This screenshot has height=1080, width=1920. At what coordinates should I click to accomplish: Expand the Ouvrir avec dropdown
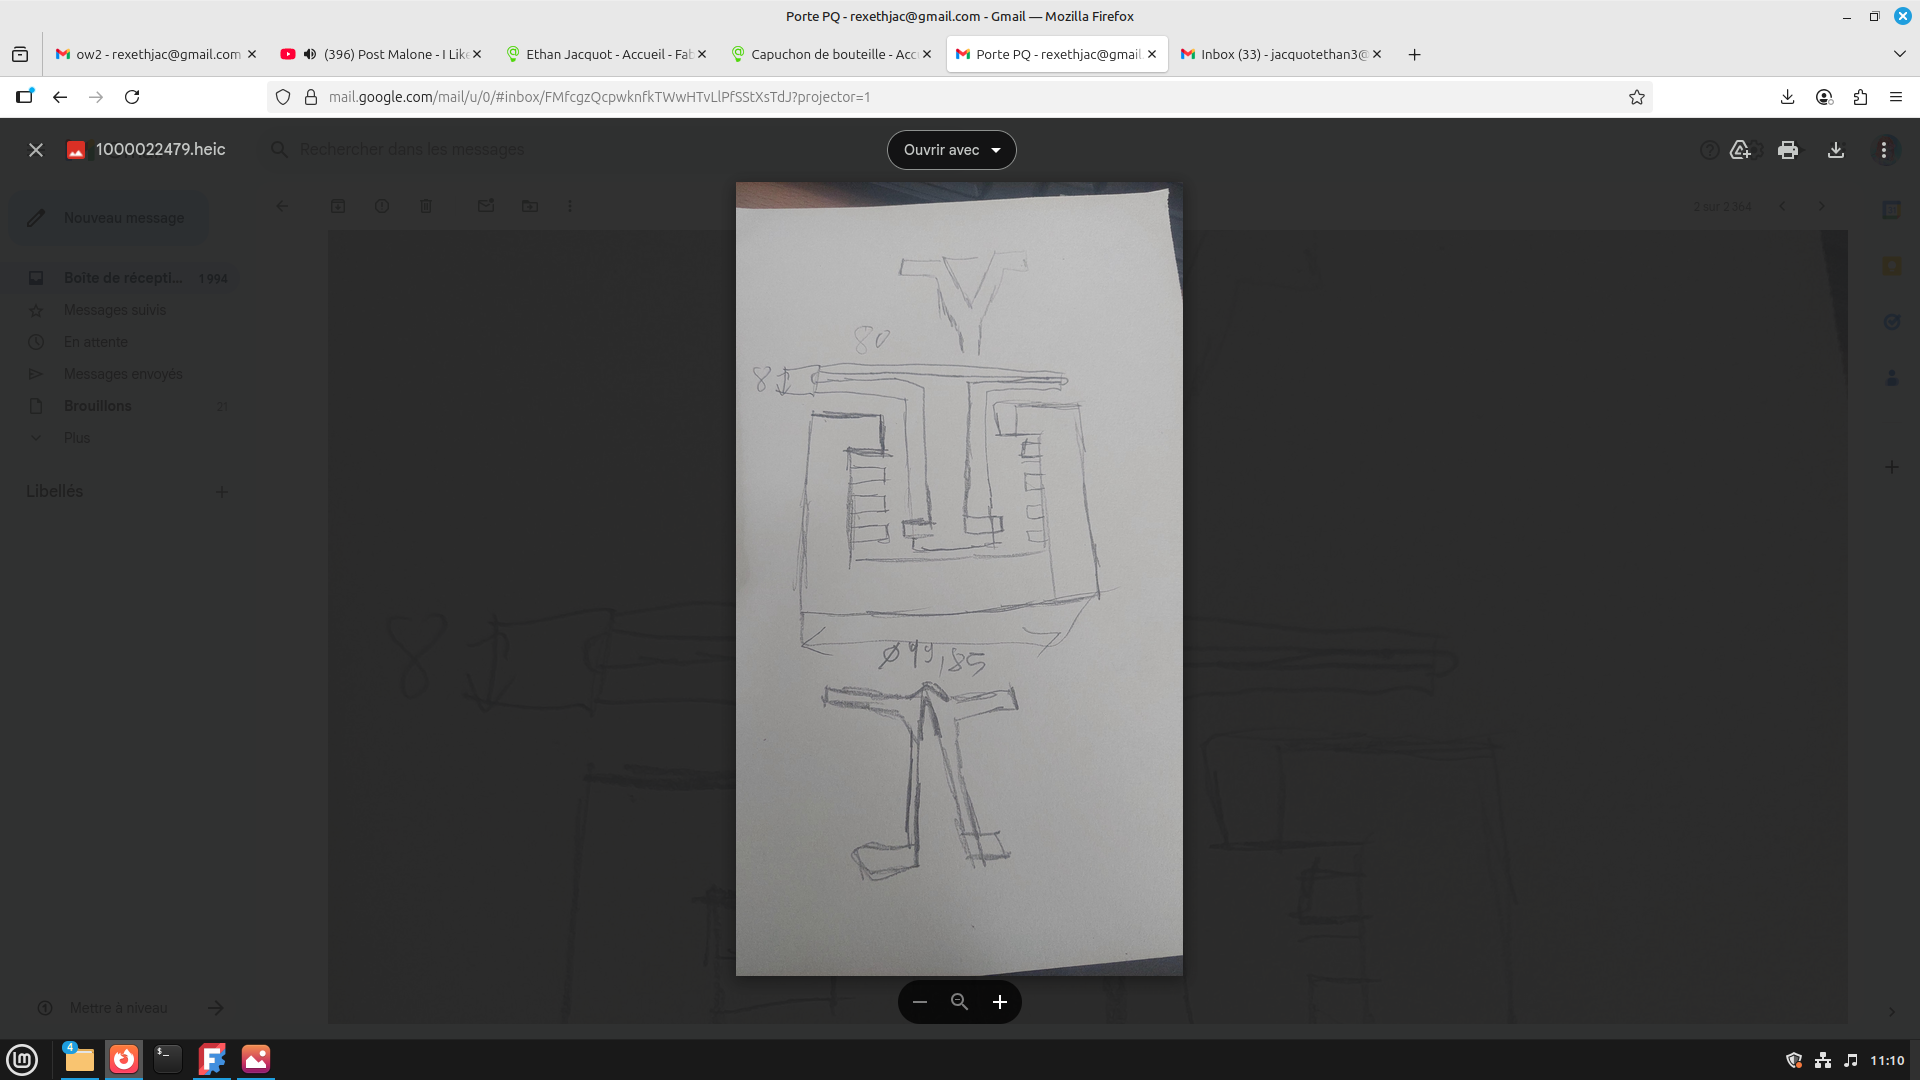pos(951,150)
